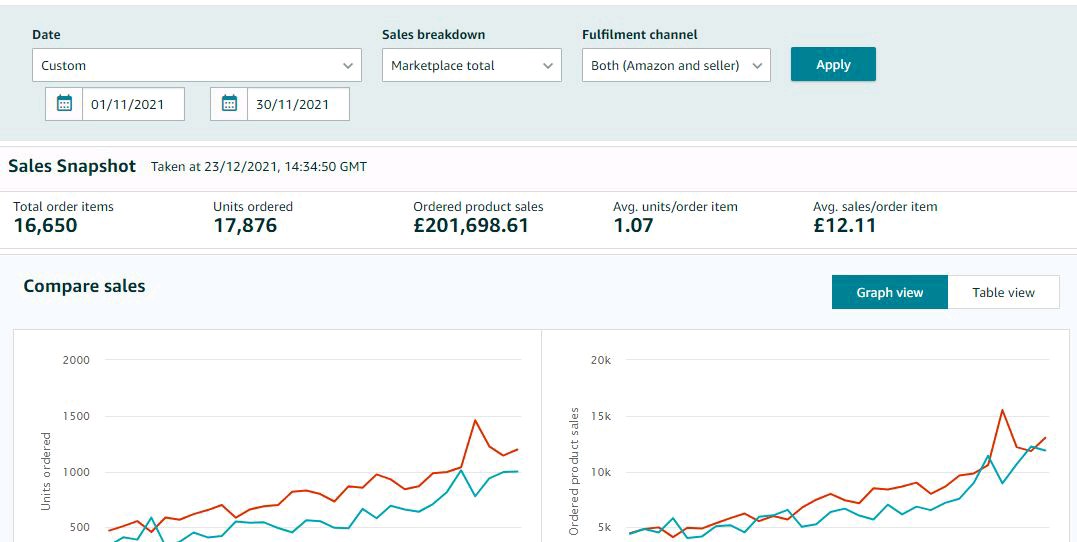Click the Fulfilment channel chevron arrow
Viewport: 1077px width, 542px height.
click(757, 66)
